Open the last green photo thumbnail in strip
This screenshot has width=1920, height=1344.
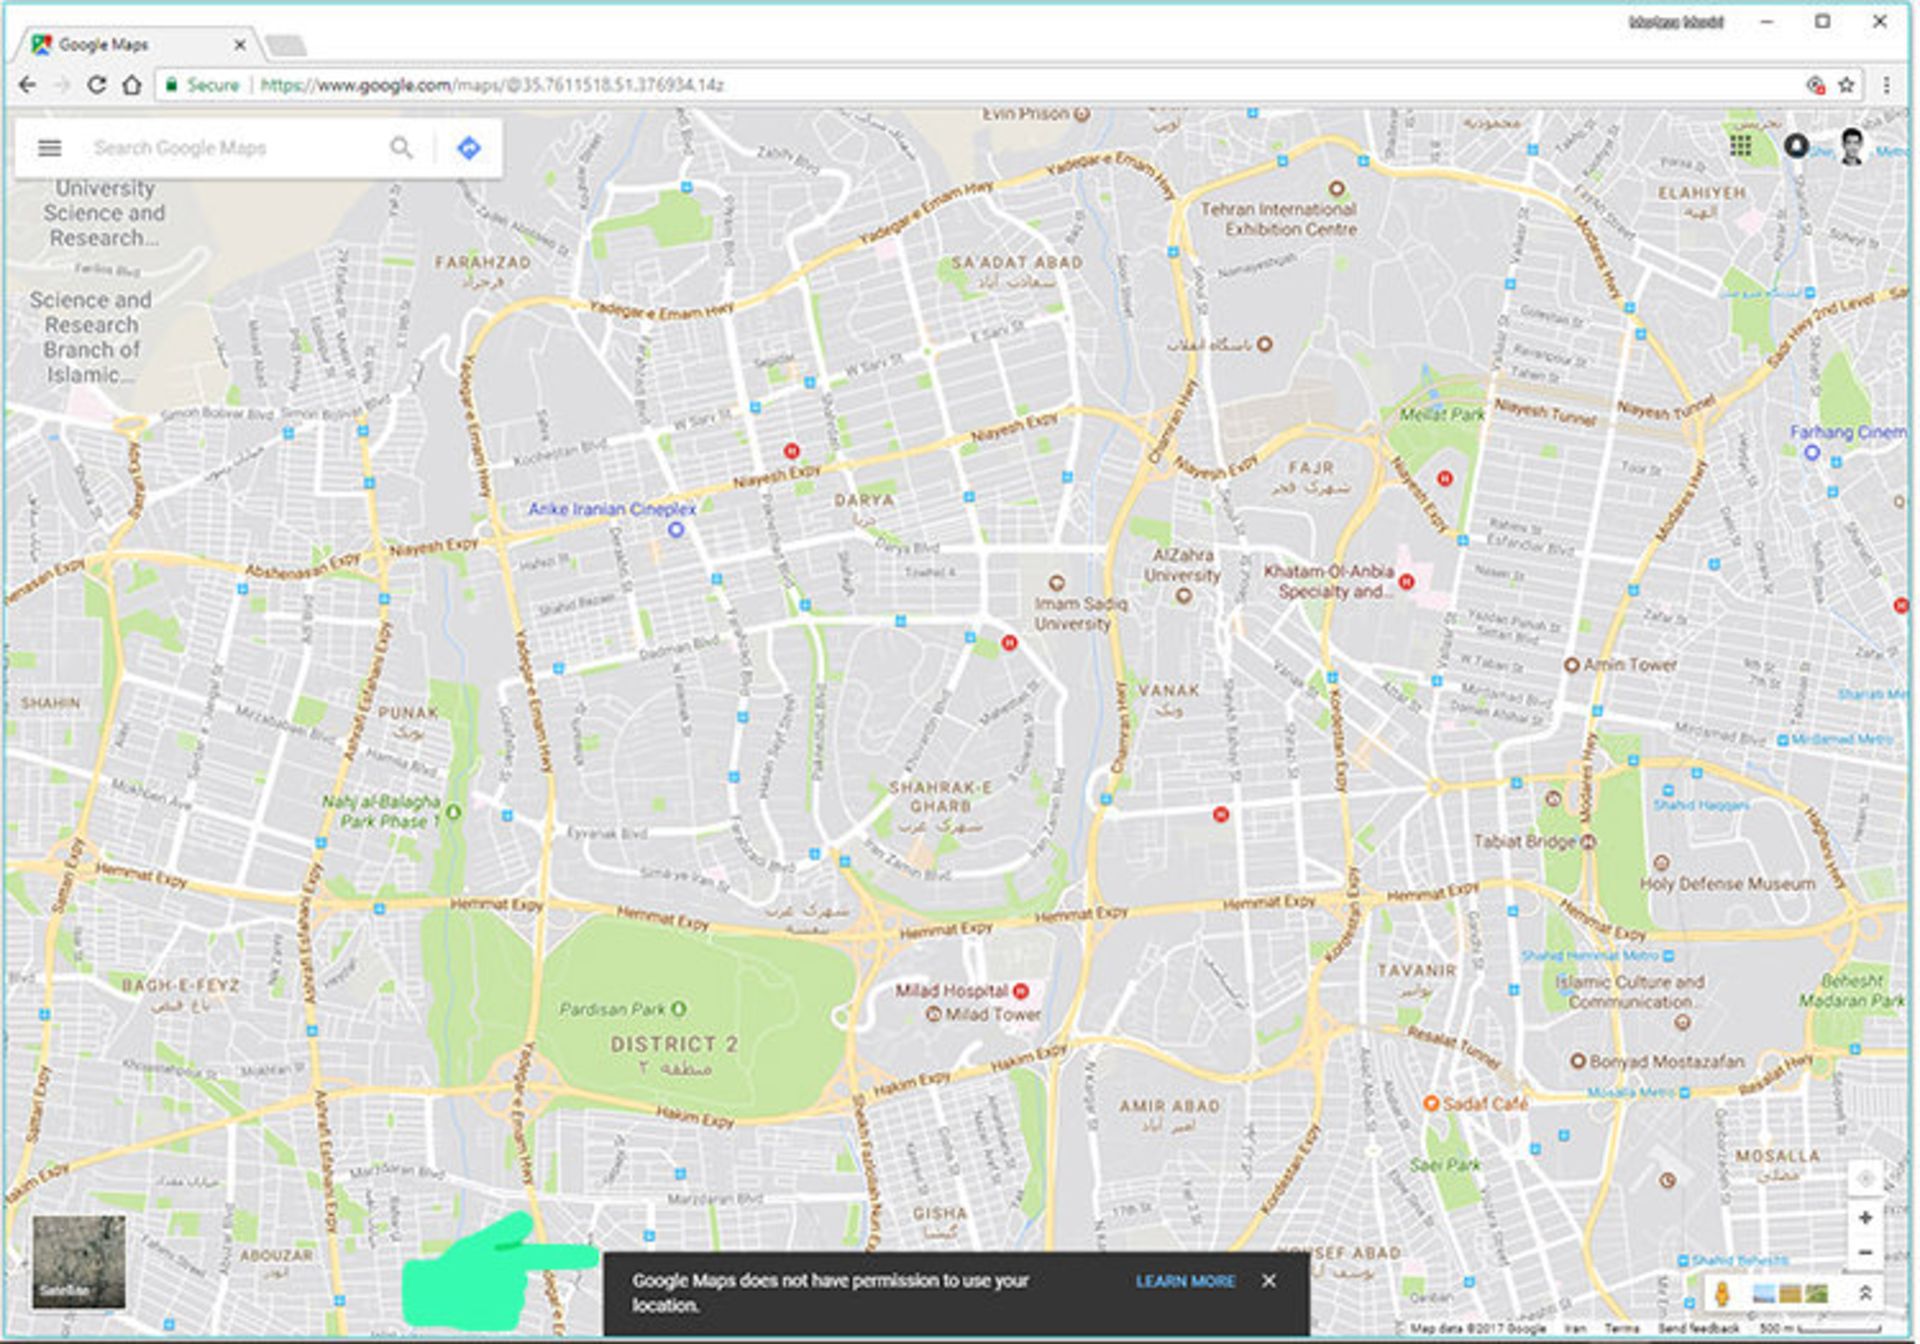point(1816,1294)
